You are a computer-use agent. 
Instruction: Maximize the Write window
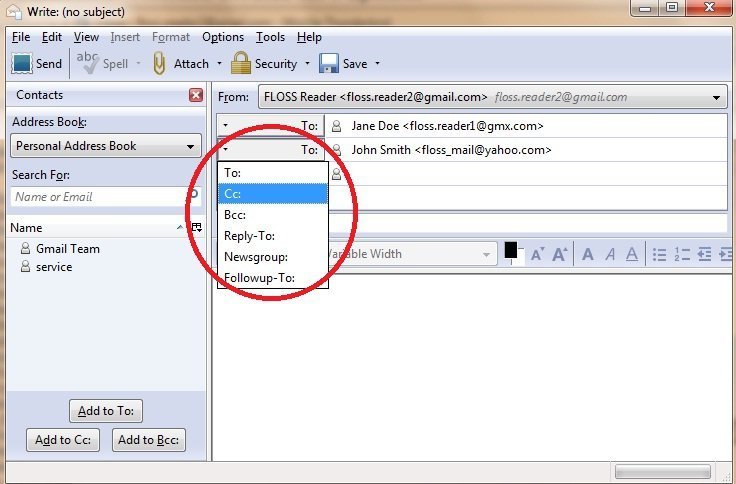pyautogui.click(x=672, y=8)
